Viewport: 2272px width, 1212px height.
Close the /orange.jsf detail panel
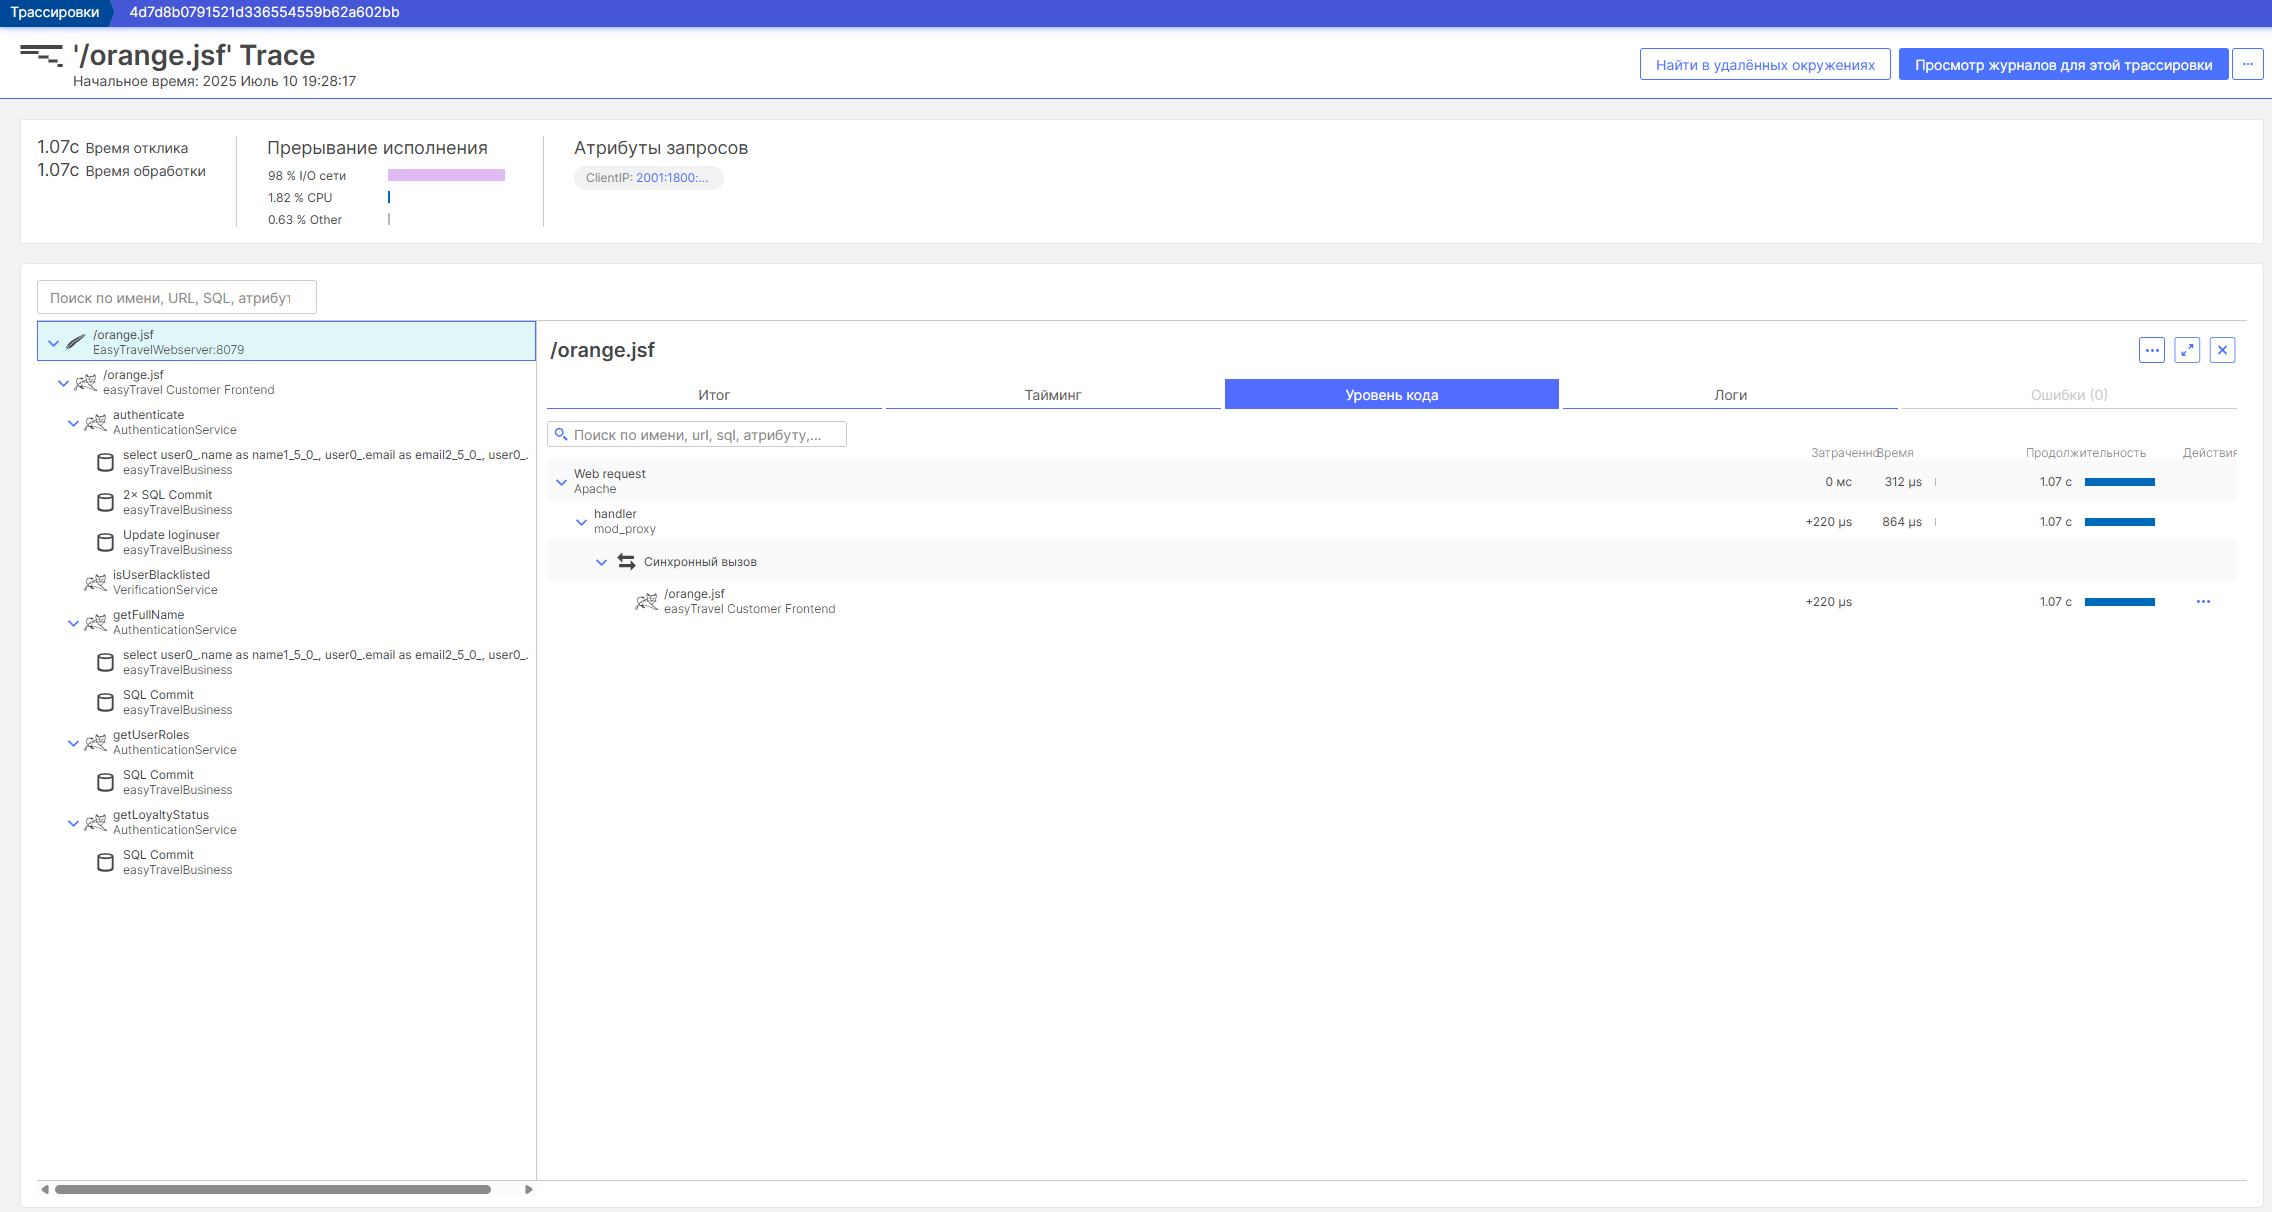[2222, 350]
